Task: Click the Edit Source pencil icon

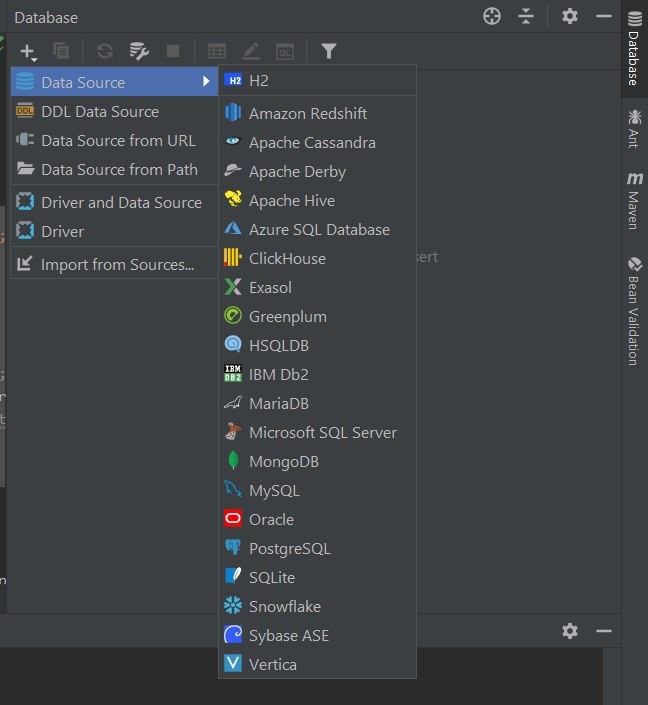Action: [251, 51]
